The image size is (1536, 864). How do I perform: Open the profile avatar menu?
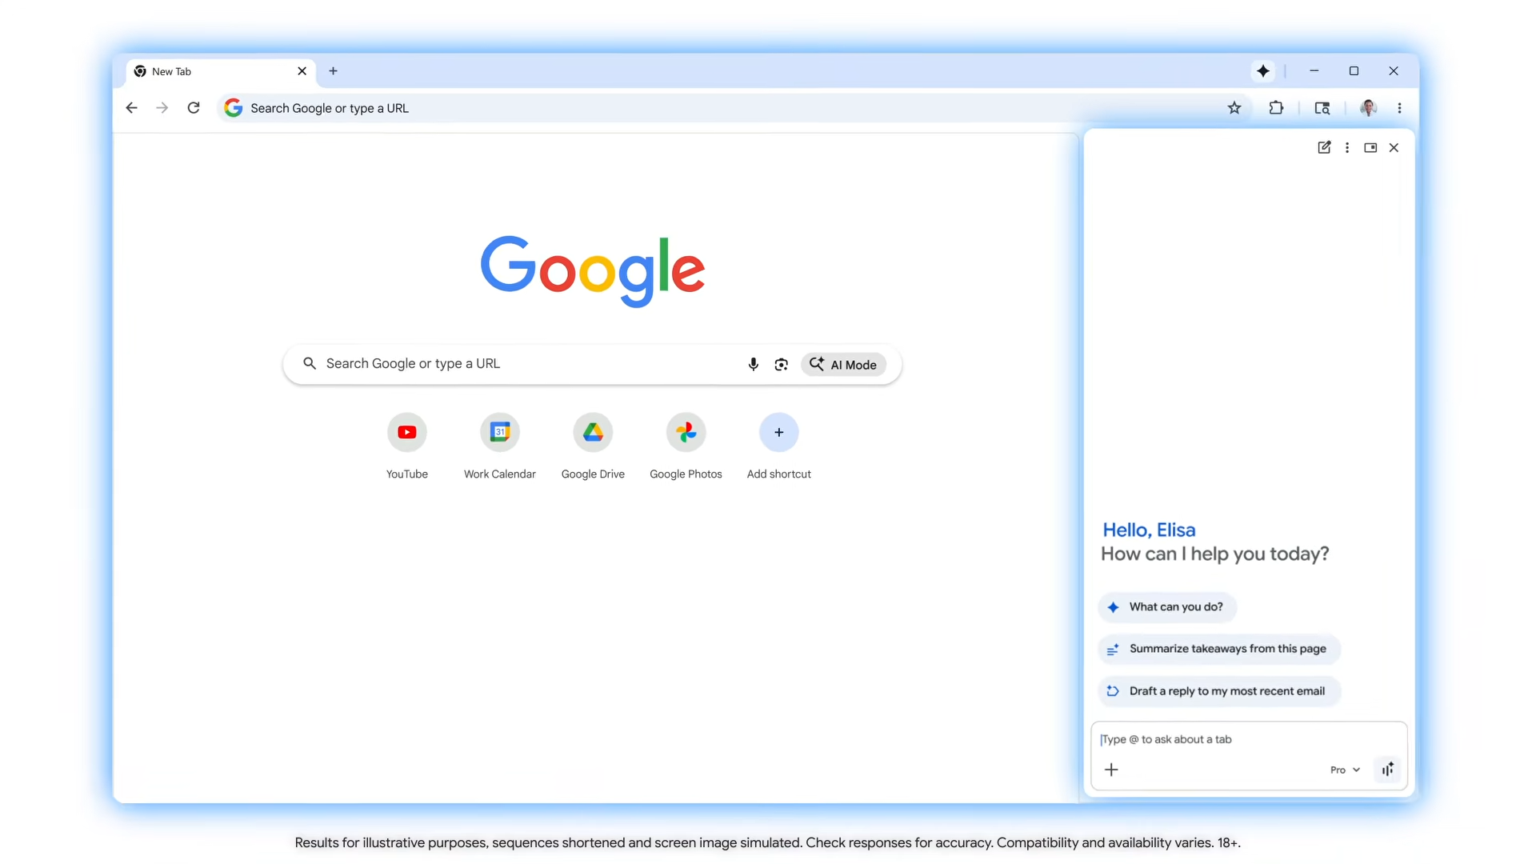click(1368, 108)
